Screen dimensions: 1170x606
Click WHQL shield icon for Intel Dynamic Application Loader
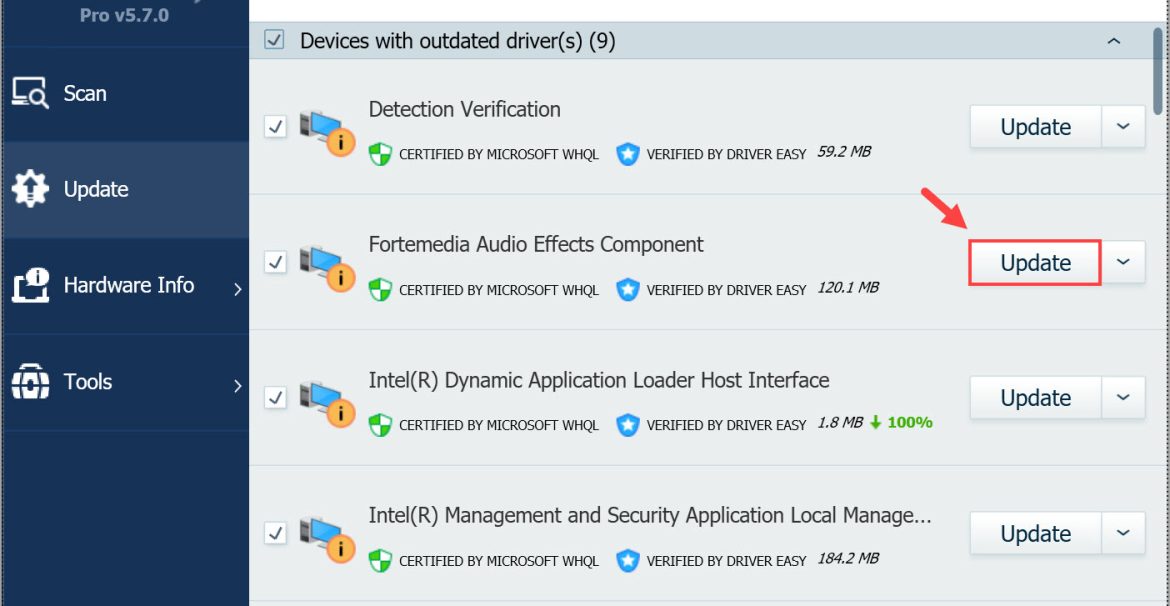(381, 425)
